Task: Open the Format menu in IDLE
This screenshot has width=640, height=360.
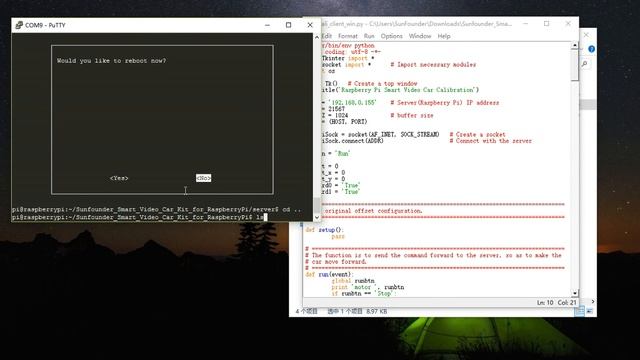Action: pos(347,36)
